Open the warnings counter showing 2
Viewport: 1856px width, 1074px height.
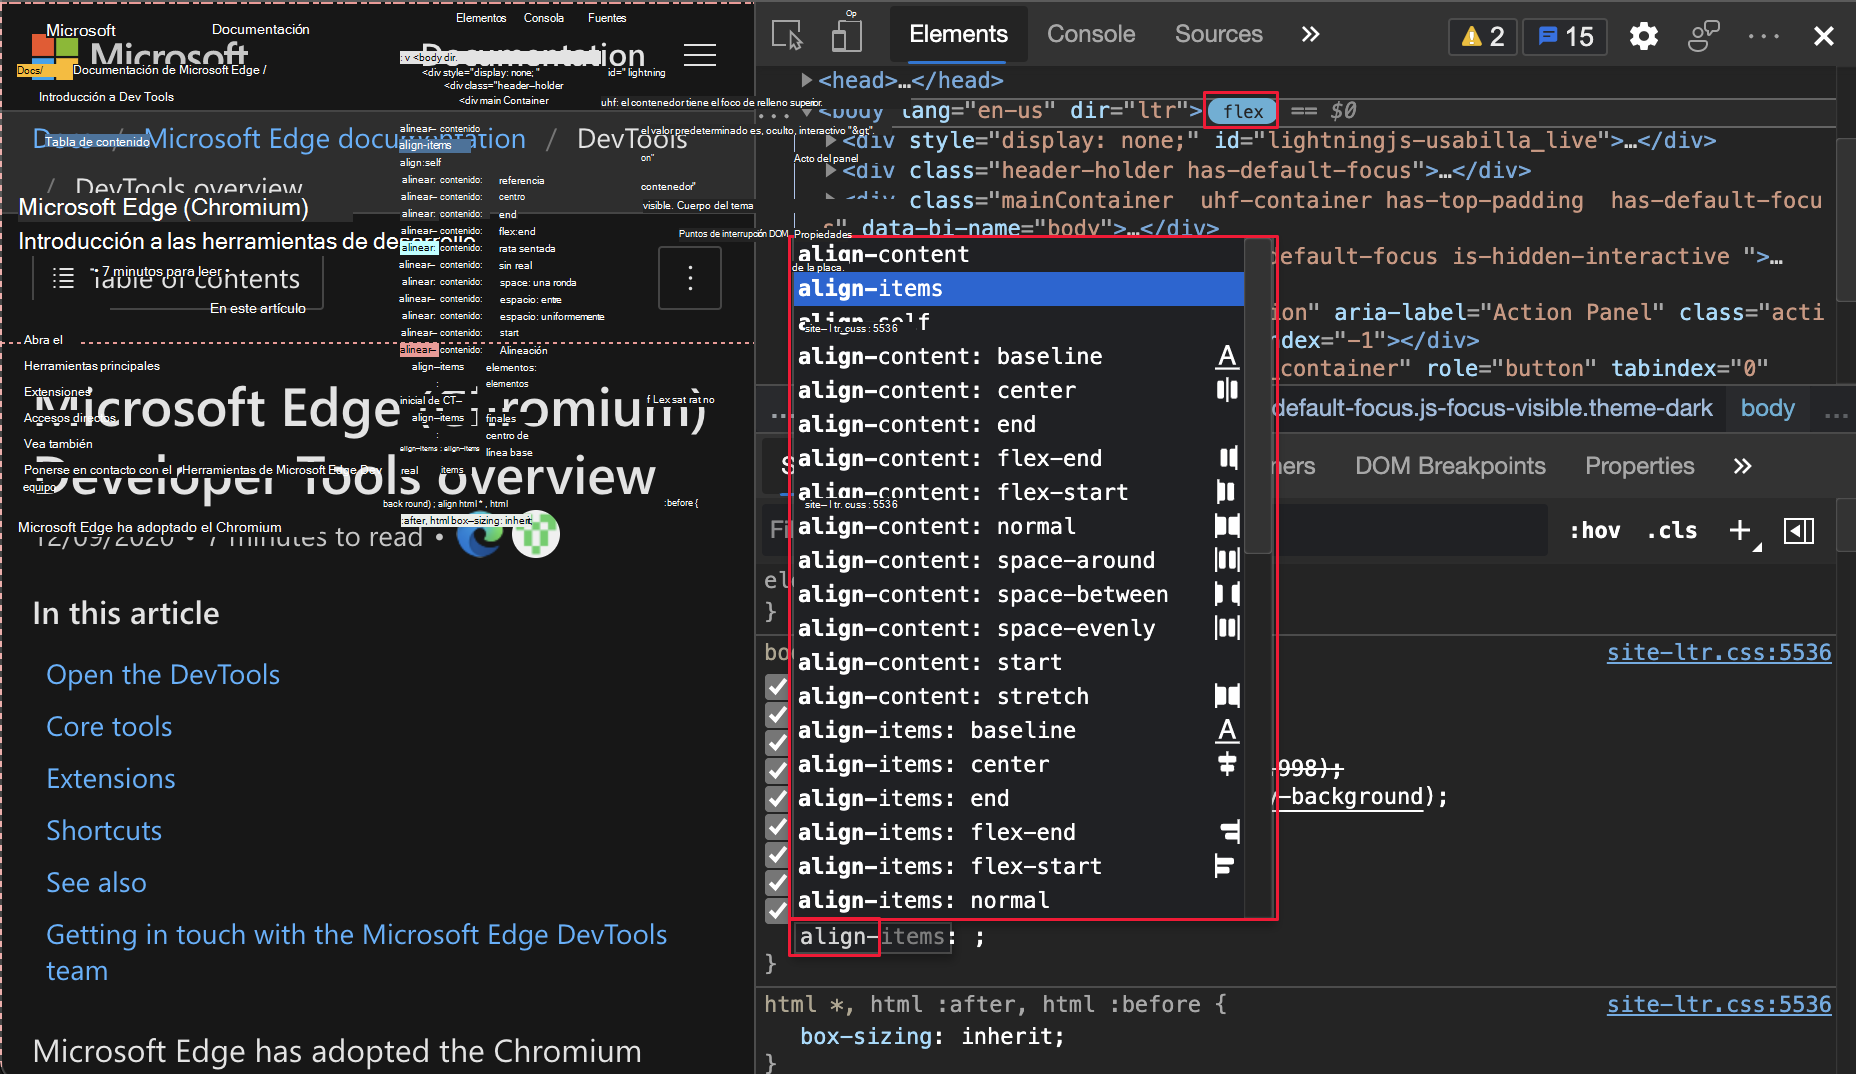(x=1482, y=35)
